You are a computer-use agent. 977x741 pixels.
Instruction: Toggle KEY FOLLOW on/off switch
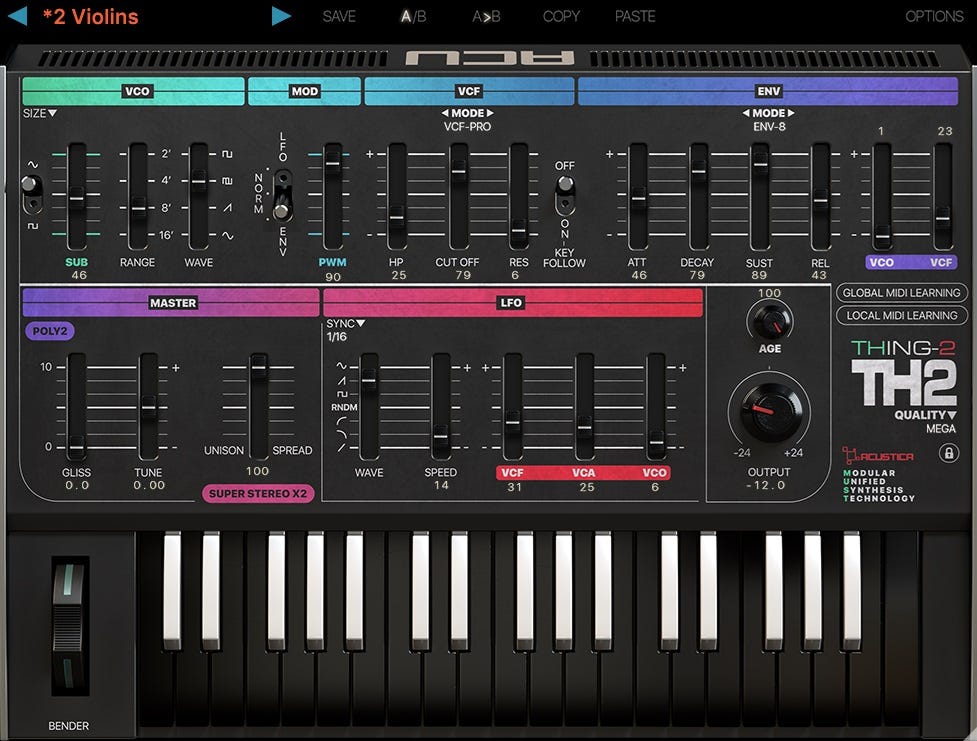[565, 194]
